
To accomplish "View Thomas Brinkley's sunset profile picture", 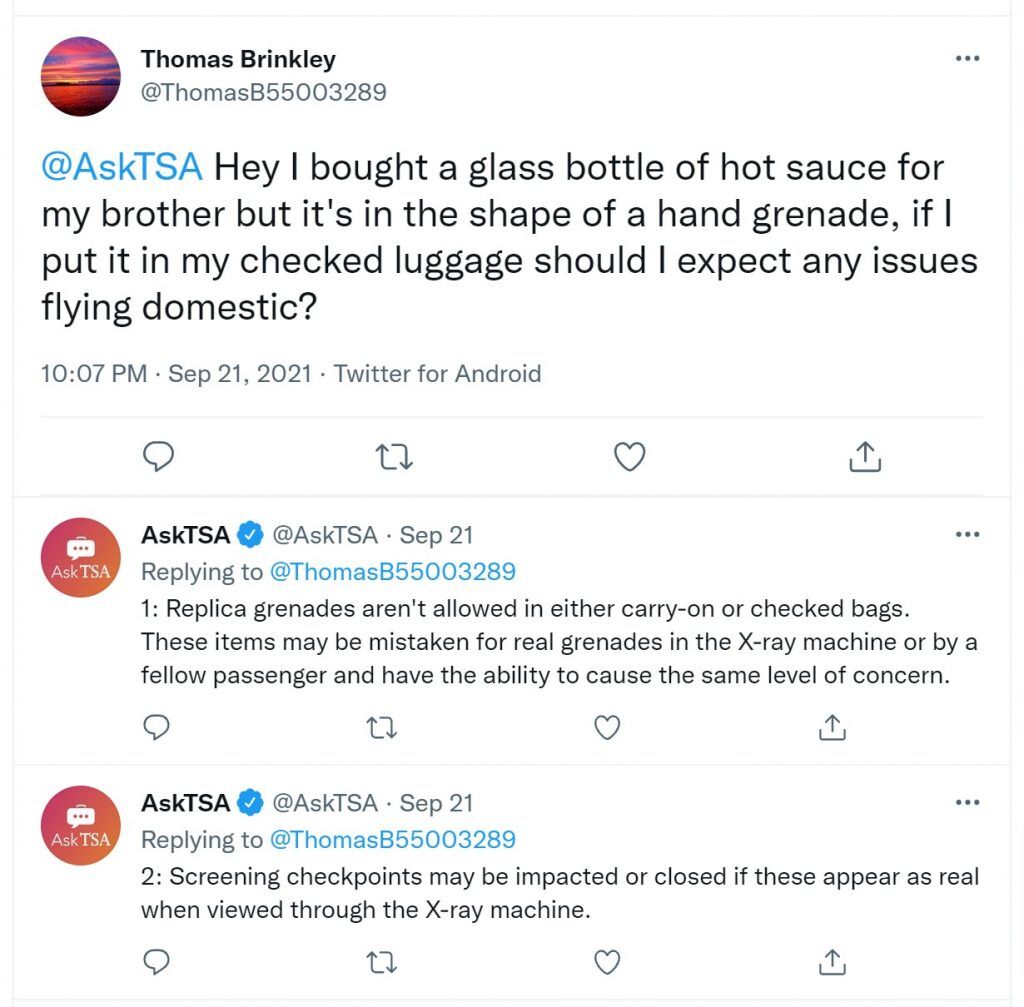I will tap(80, 76).
